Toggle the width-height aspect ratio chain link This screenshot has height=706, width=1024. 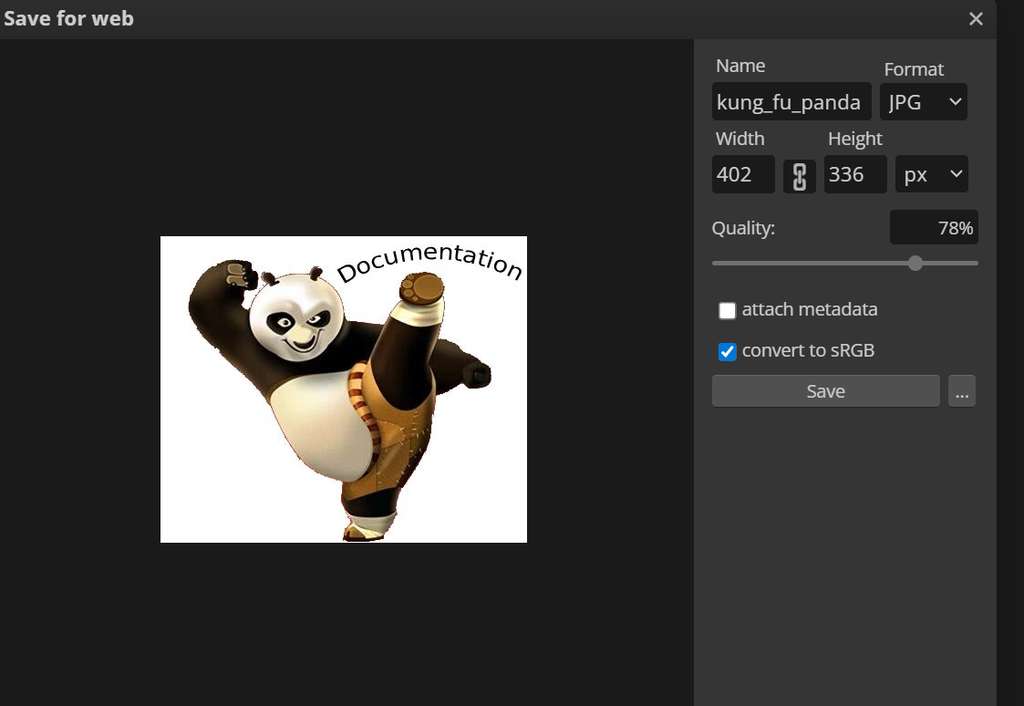click(x=799, y=176)
